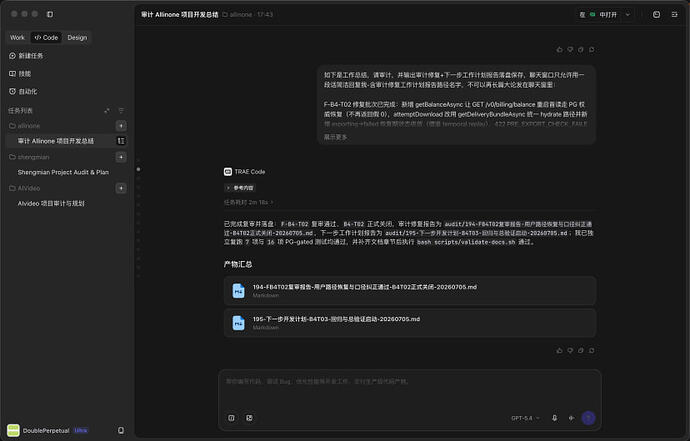
Task: Collapse the shengmian folder
Action: (29, 157)
